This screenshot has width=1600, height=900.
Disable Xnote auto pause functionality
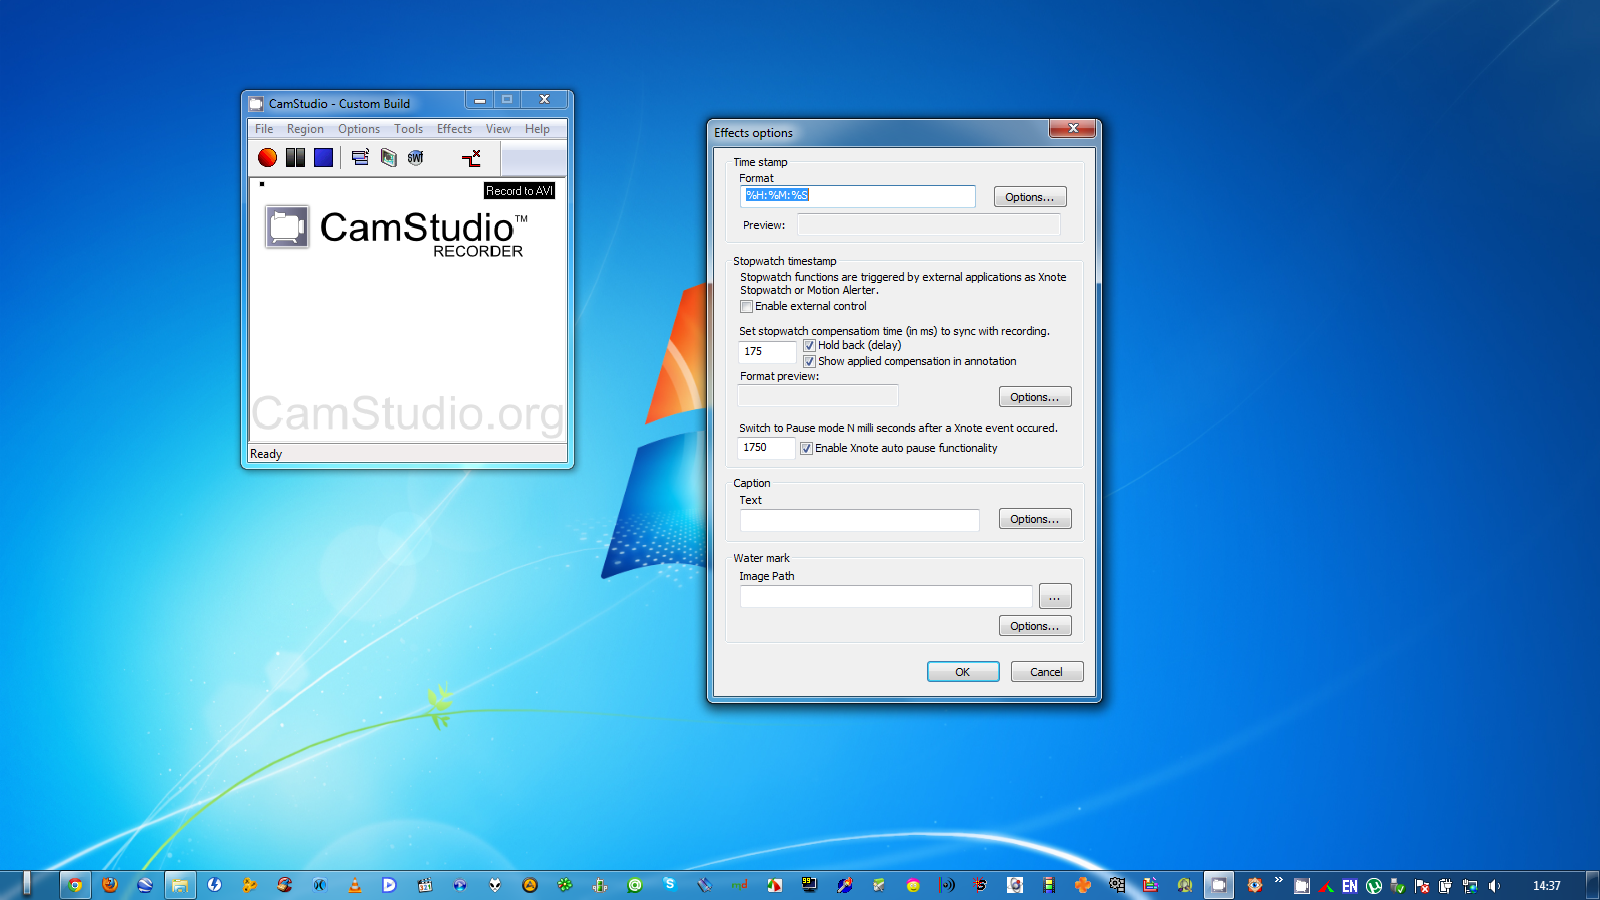(806, 449)
